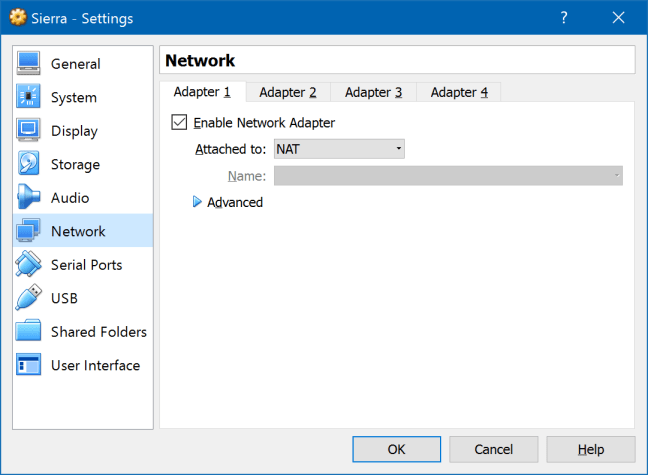This screenshot has width=648, height=475.
Task: Expand the Advanced section
Action: 197,202
